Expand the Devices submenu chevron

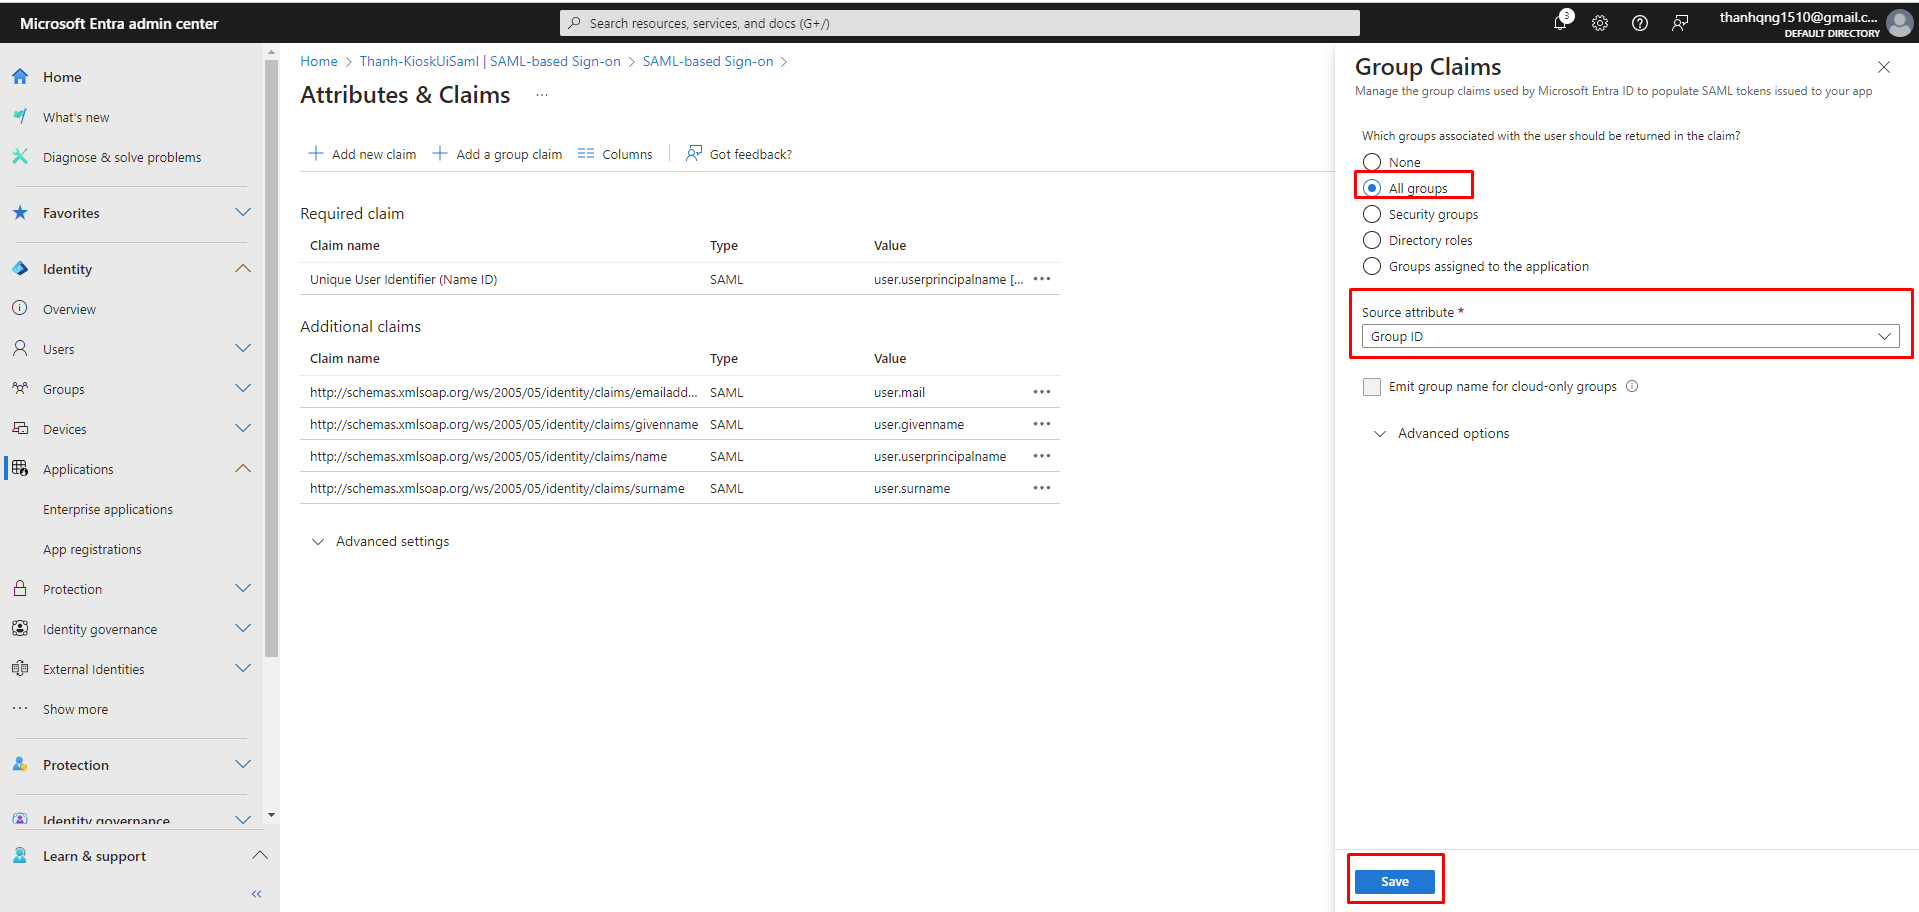point(243,428)
